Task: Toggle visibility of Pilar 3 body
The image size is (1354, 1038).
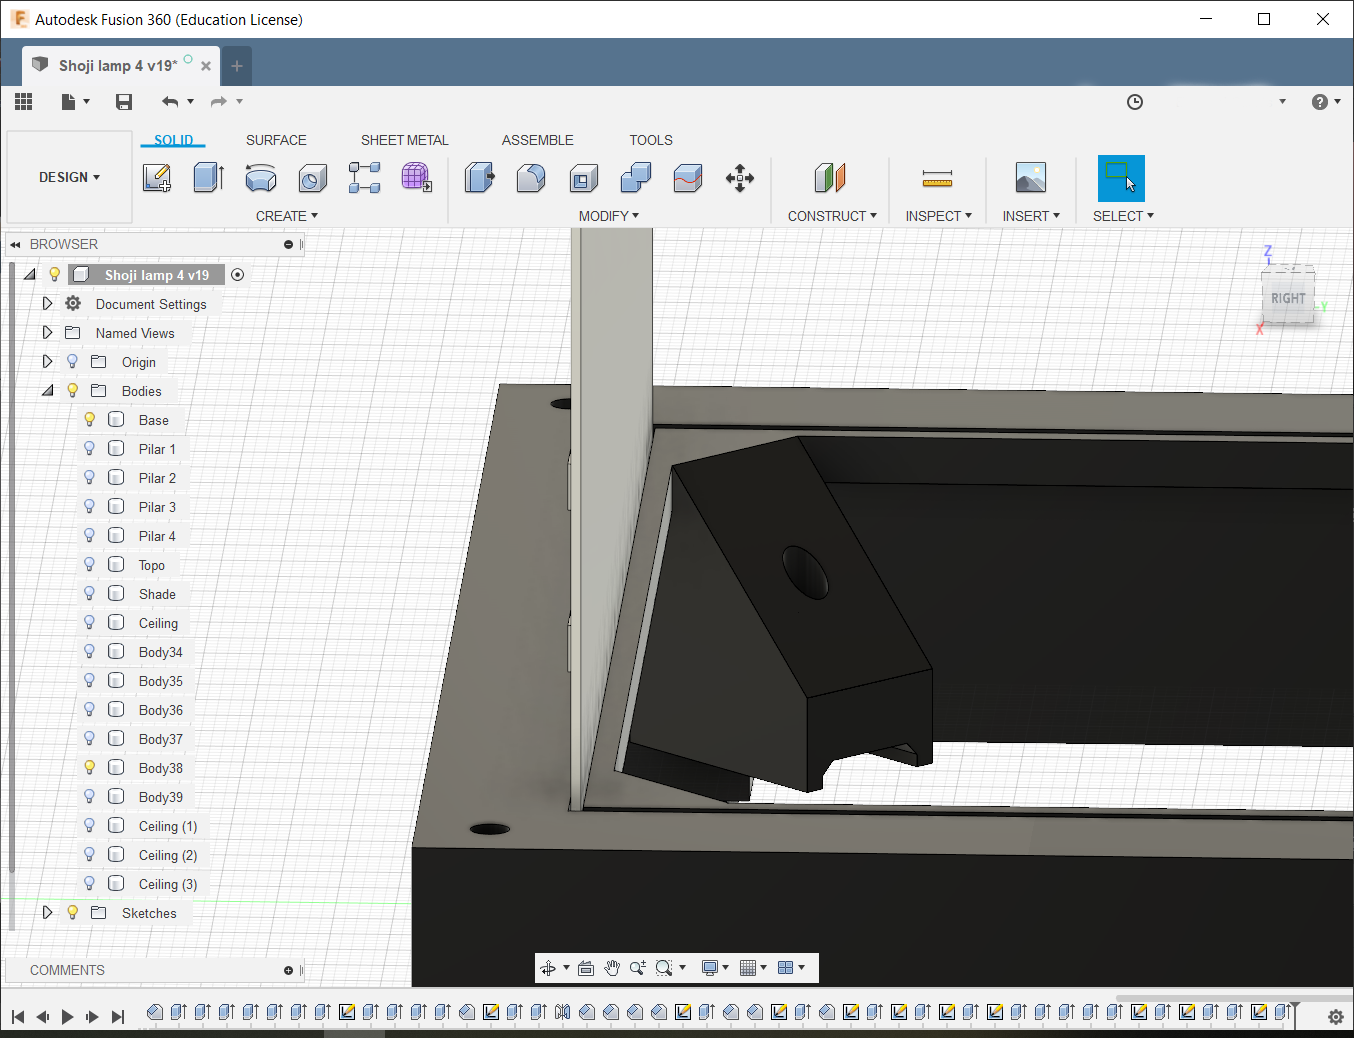Action: (89, 507)
